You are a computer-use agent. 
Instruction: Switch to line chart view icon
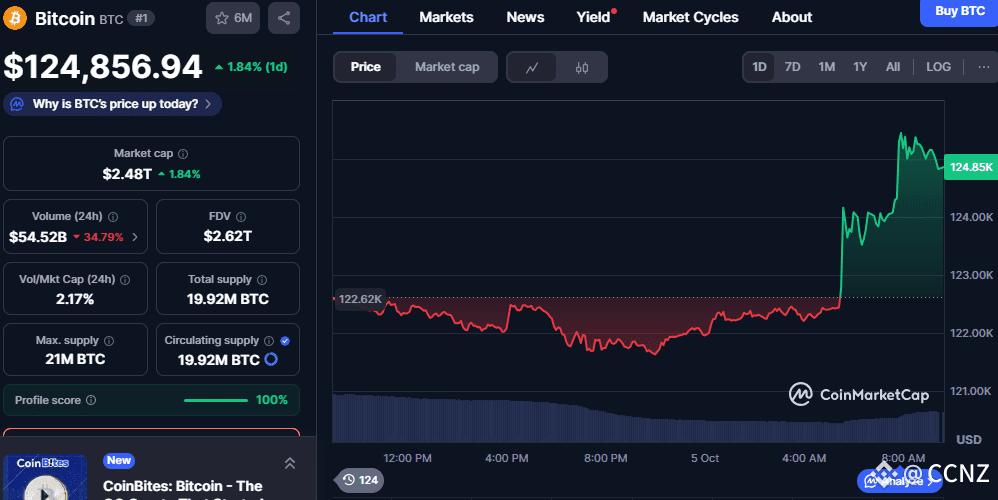tap(533, 67)
